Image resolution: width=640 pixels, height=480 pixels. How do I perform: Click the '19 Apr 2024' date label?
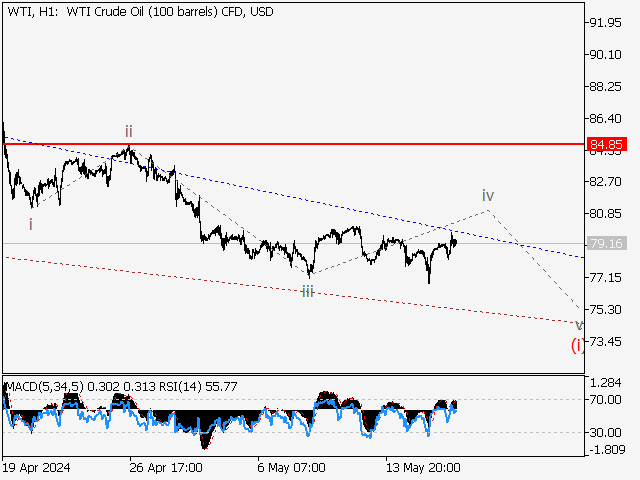(x=36, y=467)
